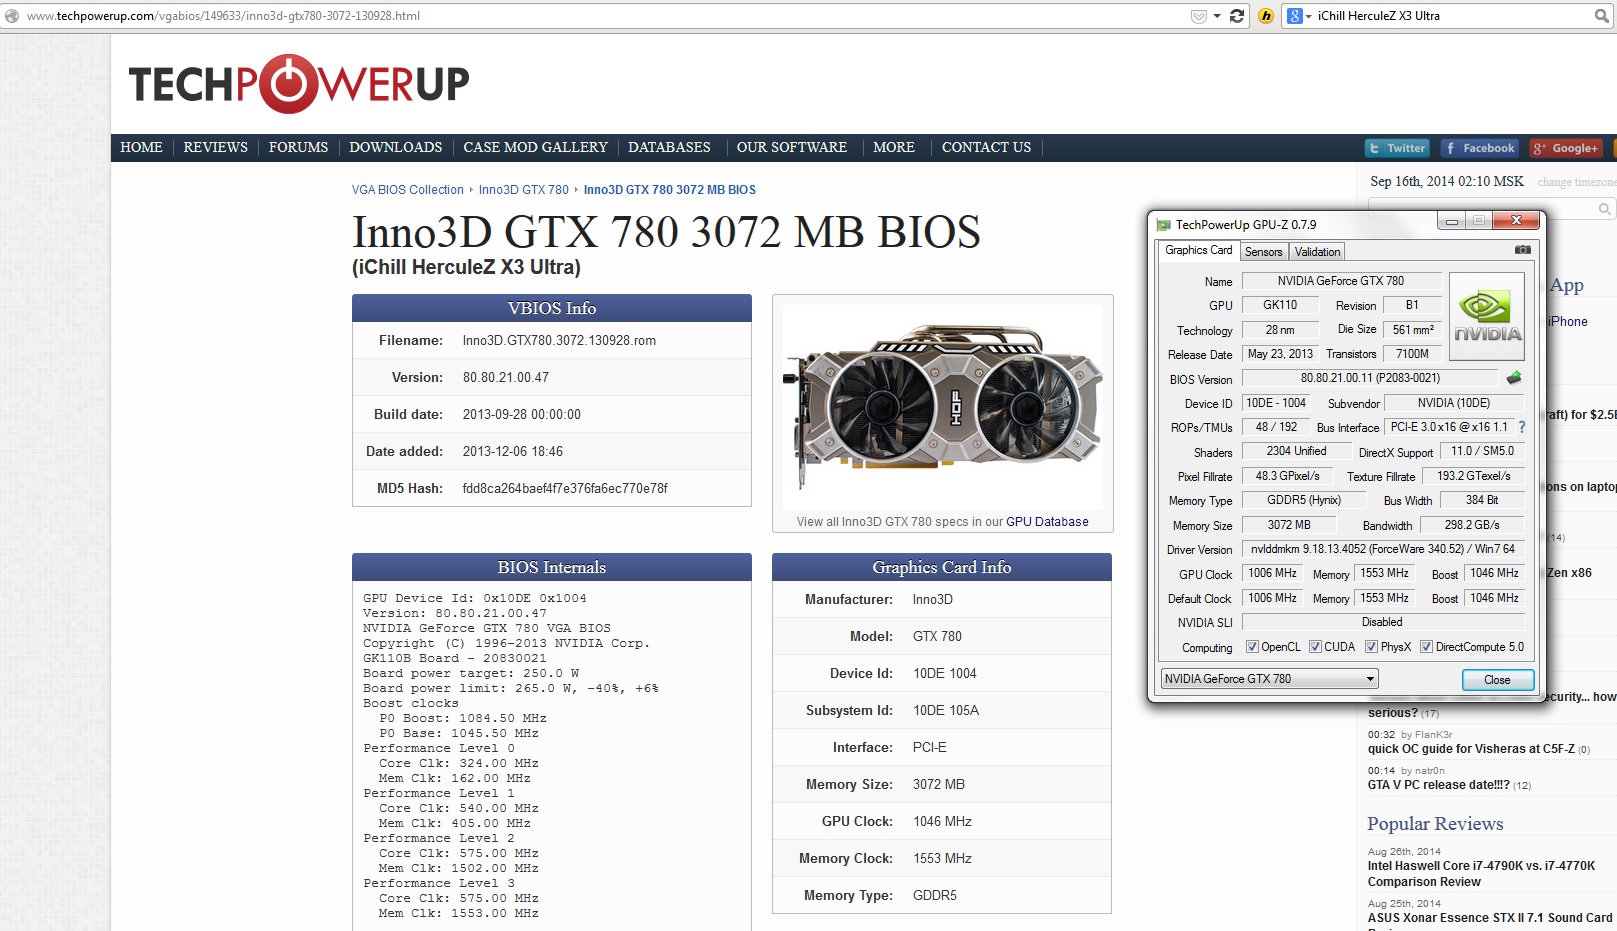1617x931 pixels.
Task: Click the iChill HerculeZ X3 Ultra search field
Action: pos(1452,16)
